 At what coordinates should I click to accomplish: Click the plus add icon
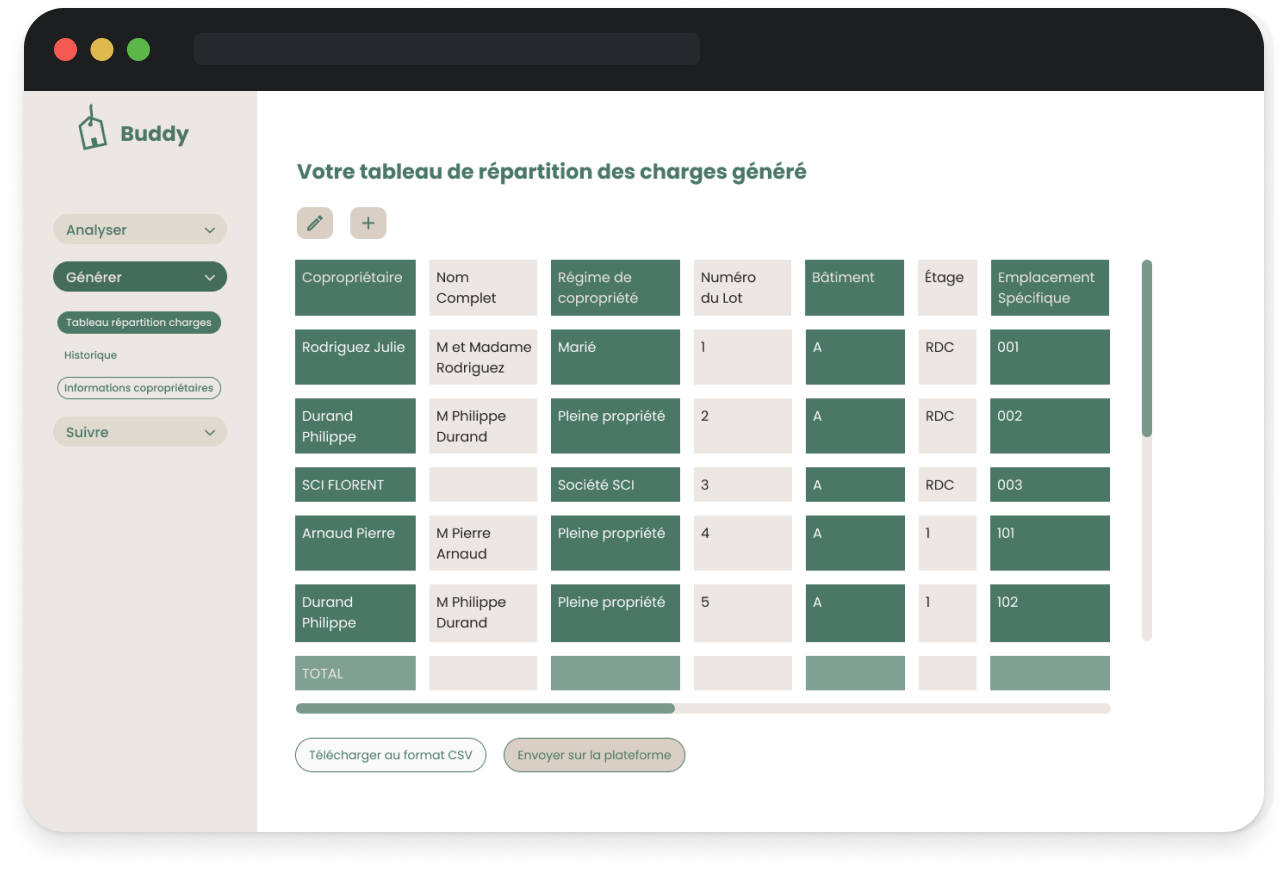tap(368, 223)
